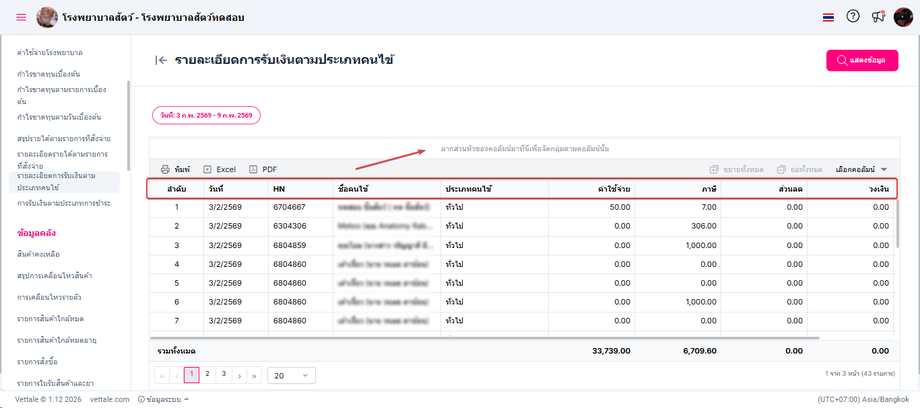Image resolution: width=920 pixels, height=408 pixels.
Task: Click the table's vertical scrollbar
Action: (897, 223)
